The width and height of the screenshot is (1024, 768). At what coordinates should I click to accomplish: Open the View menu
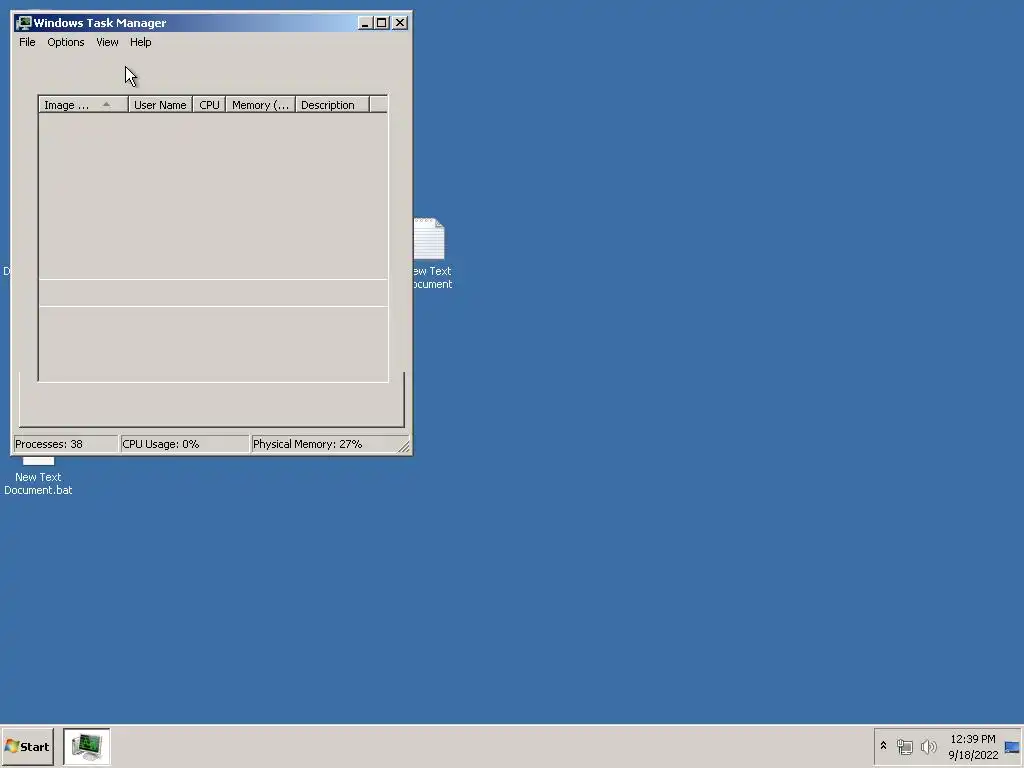coord(107,42)
